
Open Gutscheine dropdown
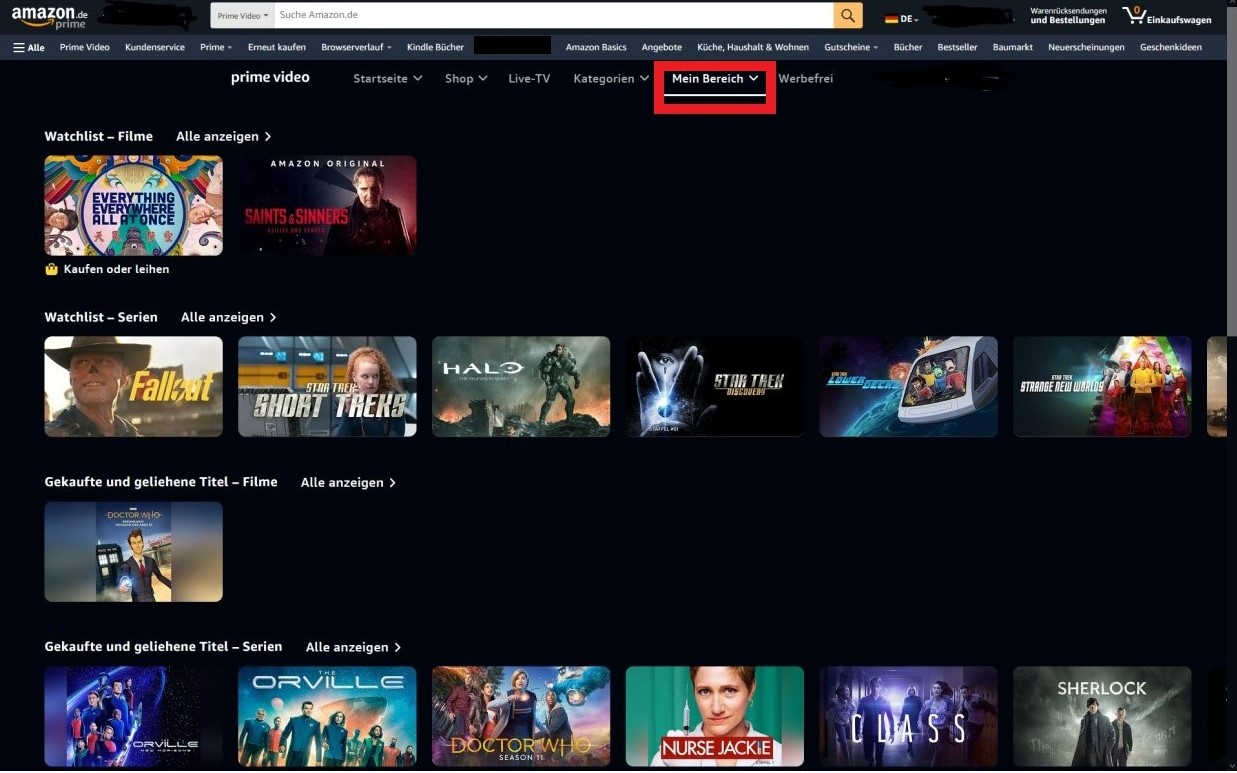point(851,47)
